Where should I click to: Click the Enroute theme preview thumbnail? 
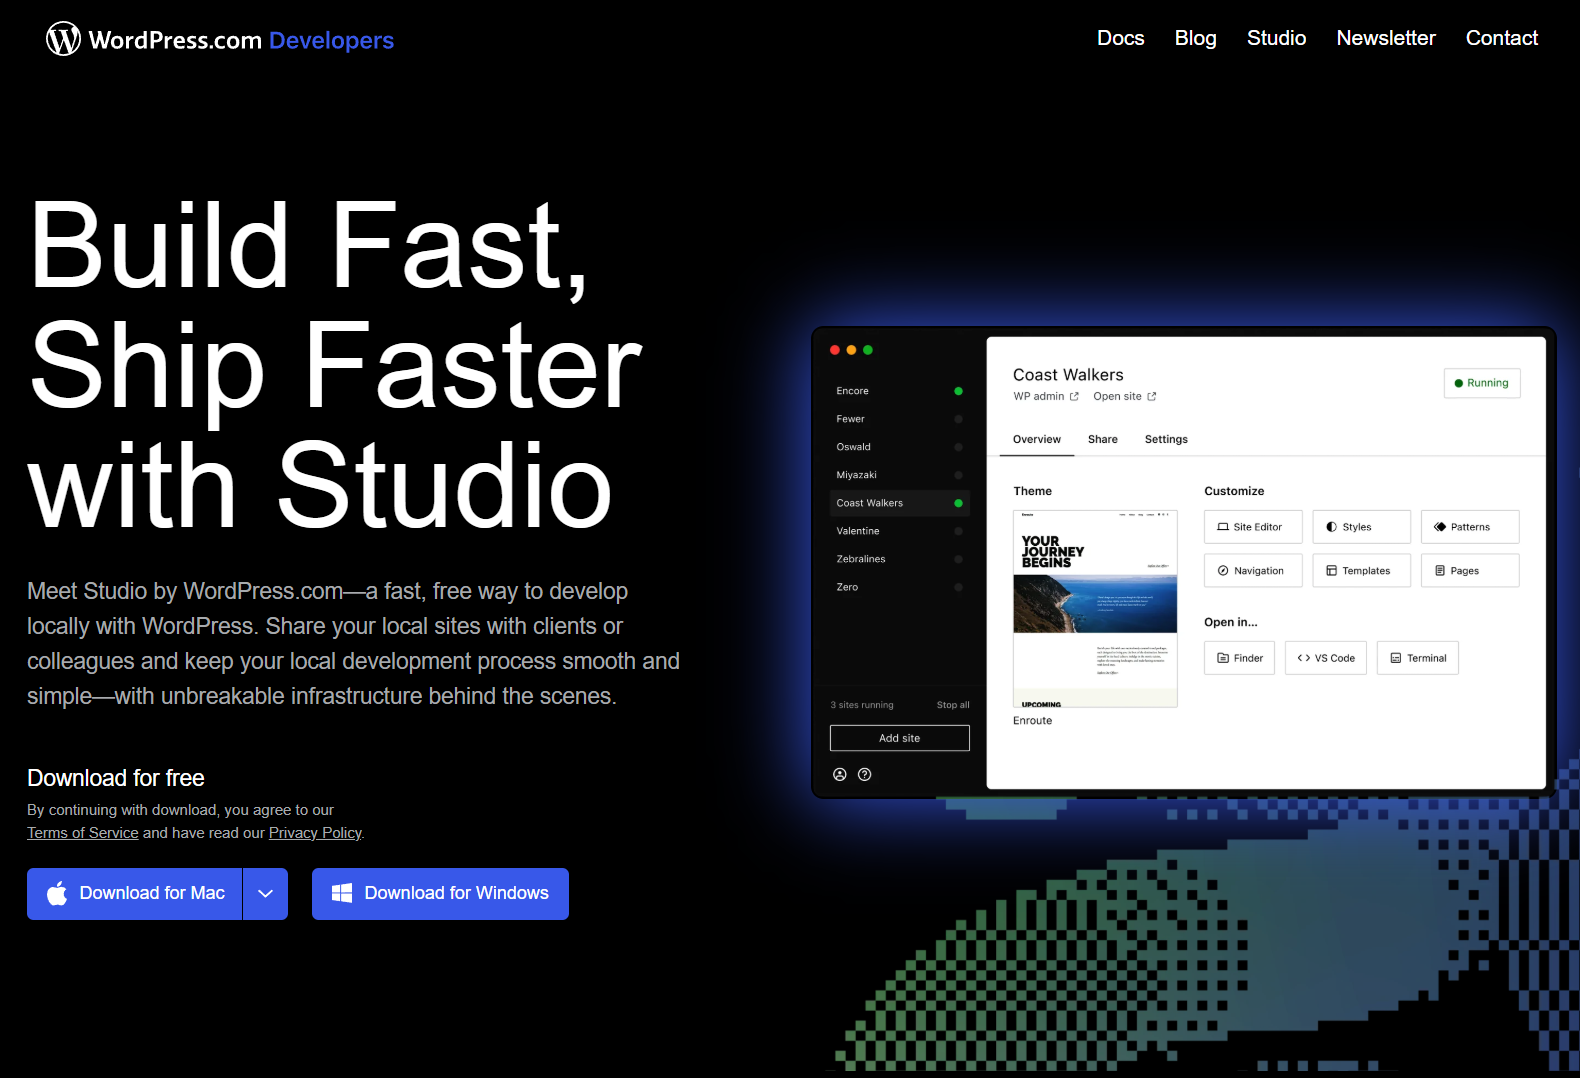(1095, 608)
